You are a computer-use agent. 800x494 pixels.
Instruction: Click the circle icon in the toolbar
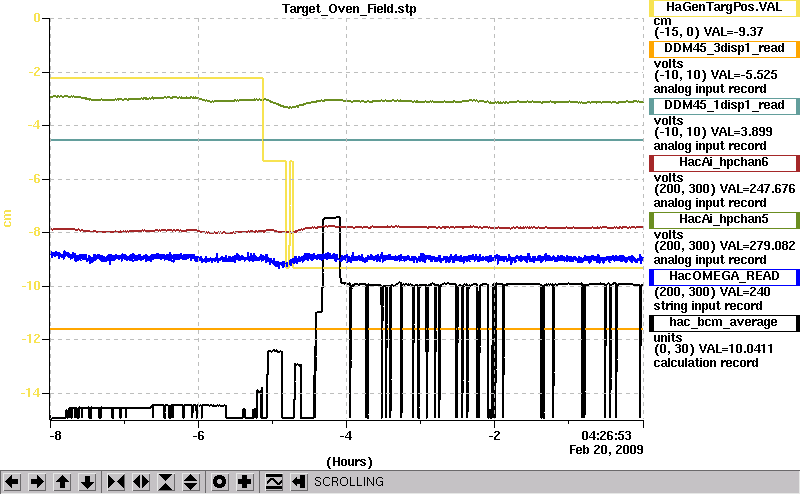pyautogui.click(x=220, y=482)
